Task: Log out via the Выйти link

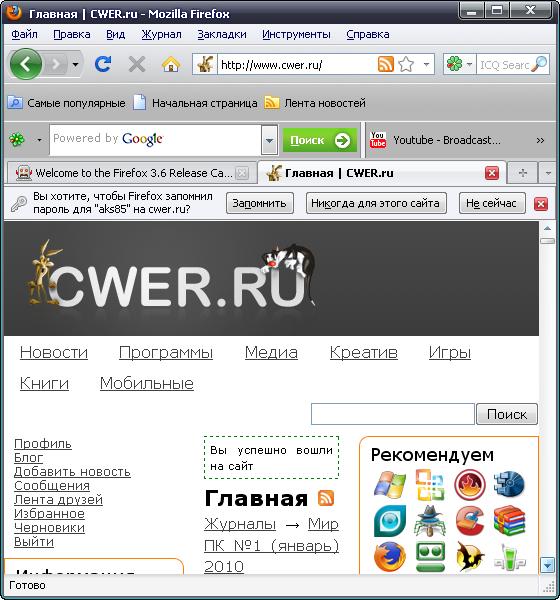Action: (x=34, y=542)
